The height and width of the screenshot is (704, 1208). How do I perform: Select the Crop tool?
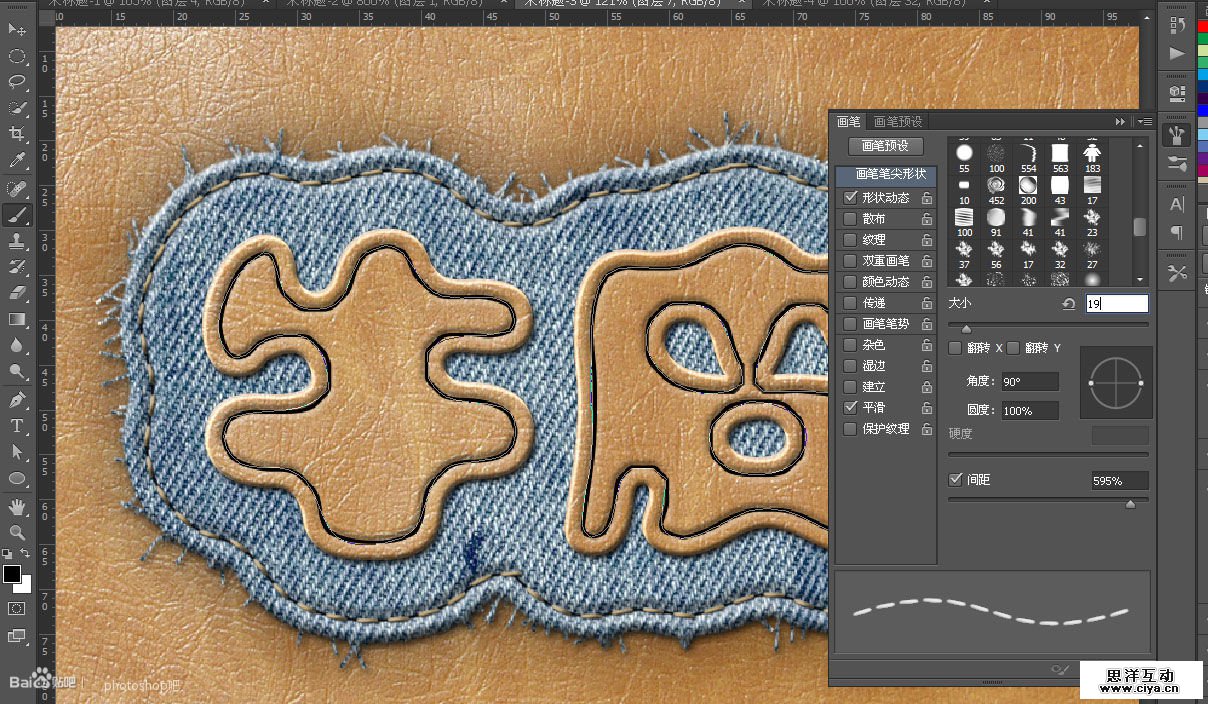point(17,134)
